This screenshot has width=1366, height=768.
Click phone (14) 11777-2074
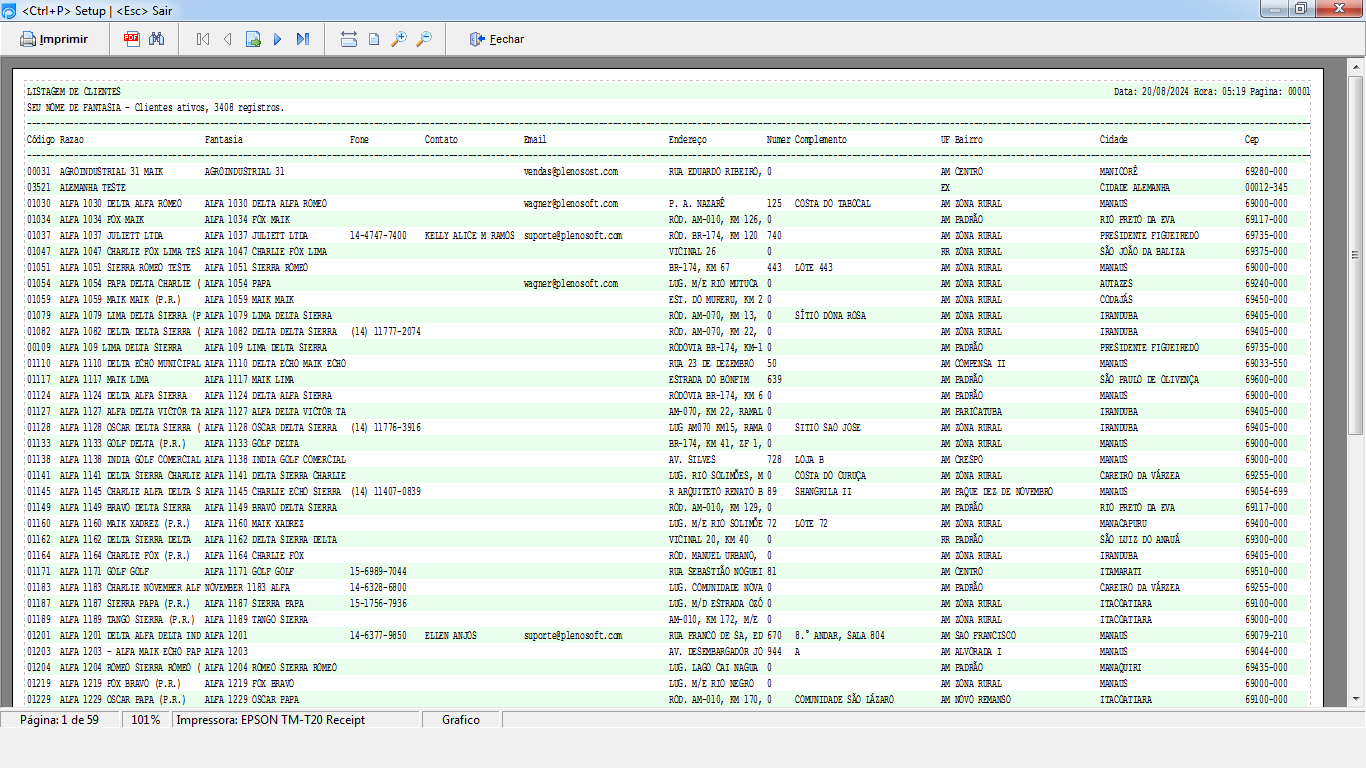pos(386,332)
